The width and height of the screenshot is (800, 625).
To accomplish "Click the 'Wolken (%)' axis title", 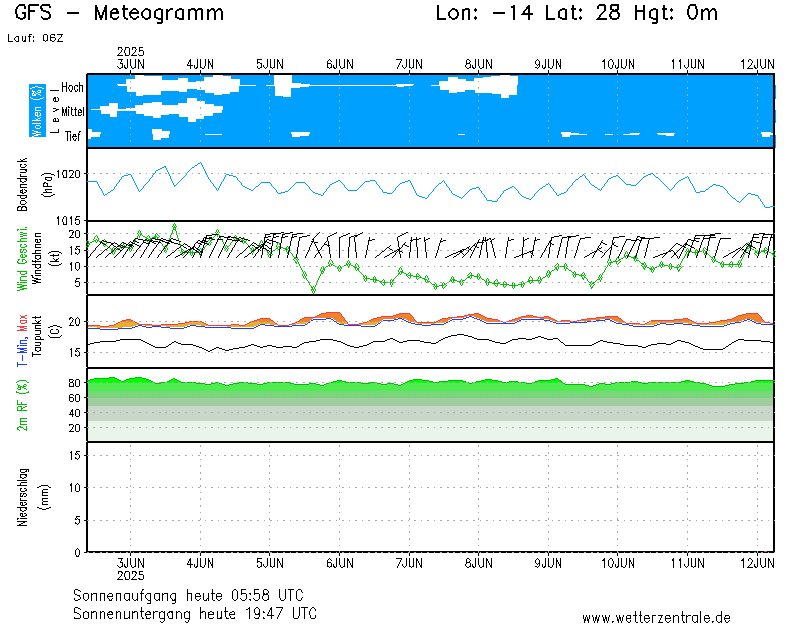I will (x=37, y=111).
